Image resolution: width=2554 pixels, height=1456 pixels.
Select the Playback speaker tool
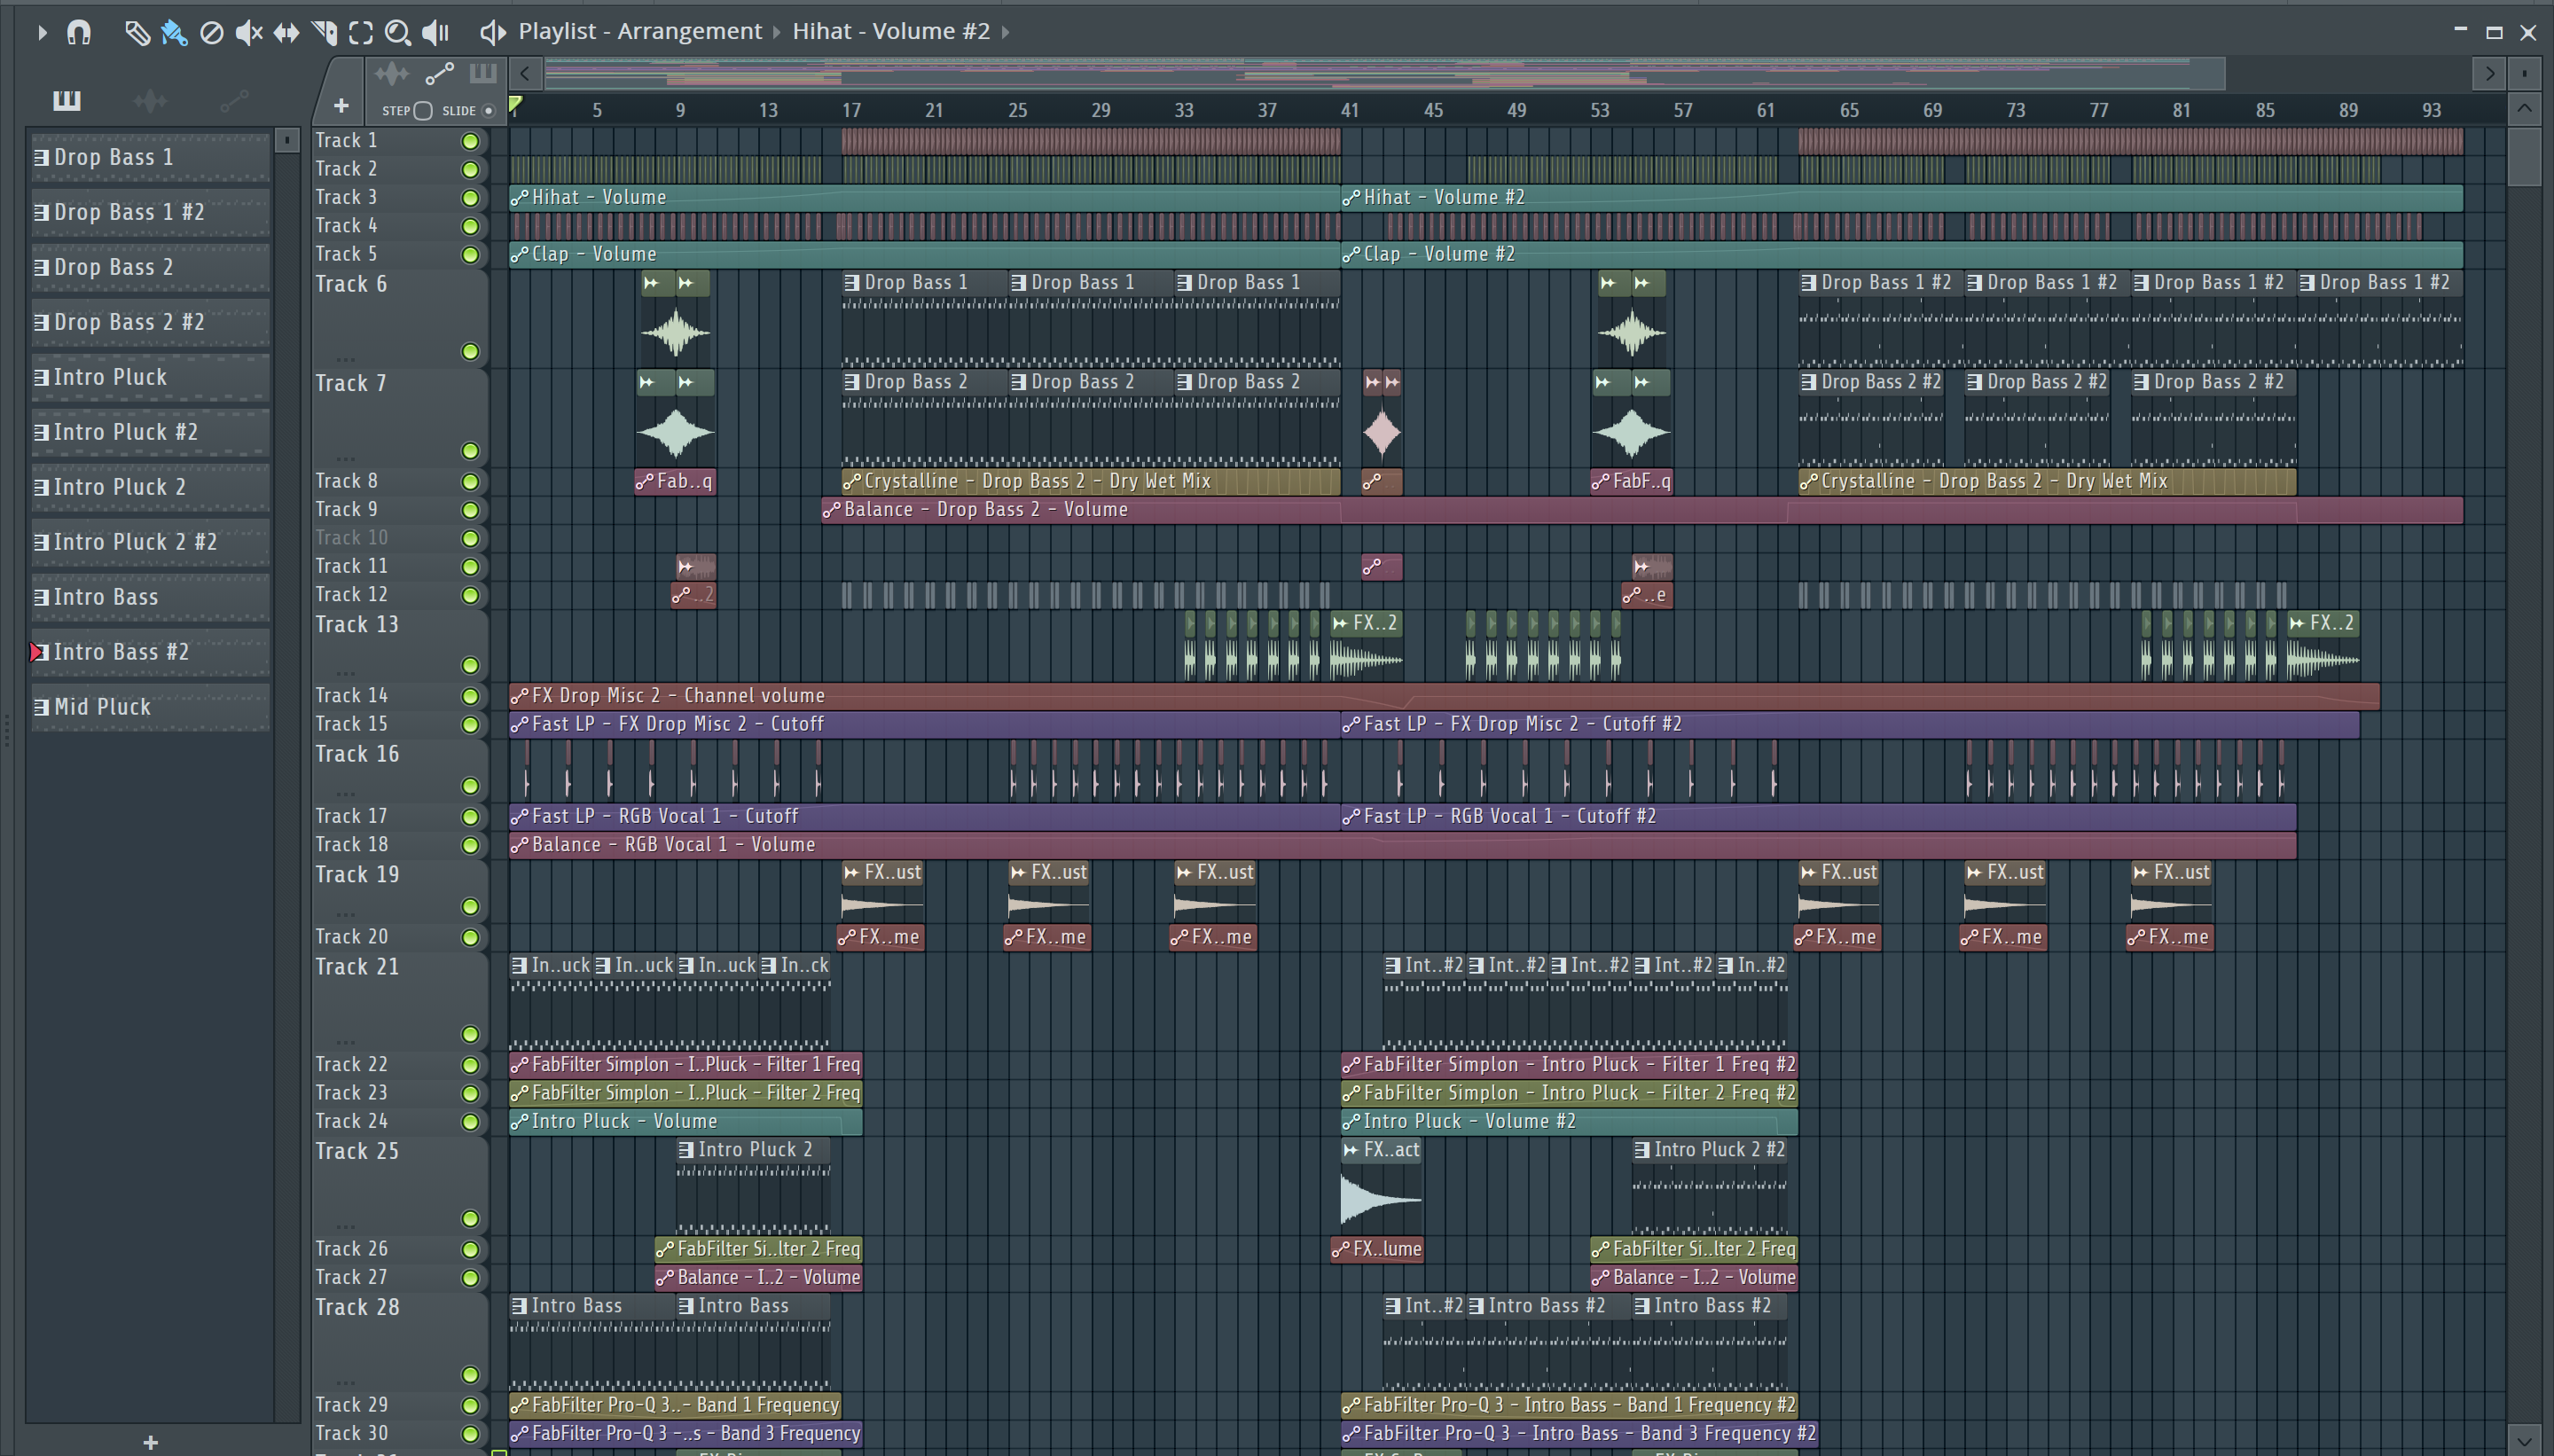click(436, 32)
